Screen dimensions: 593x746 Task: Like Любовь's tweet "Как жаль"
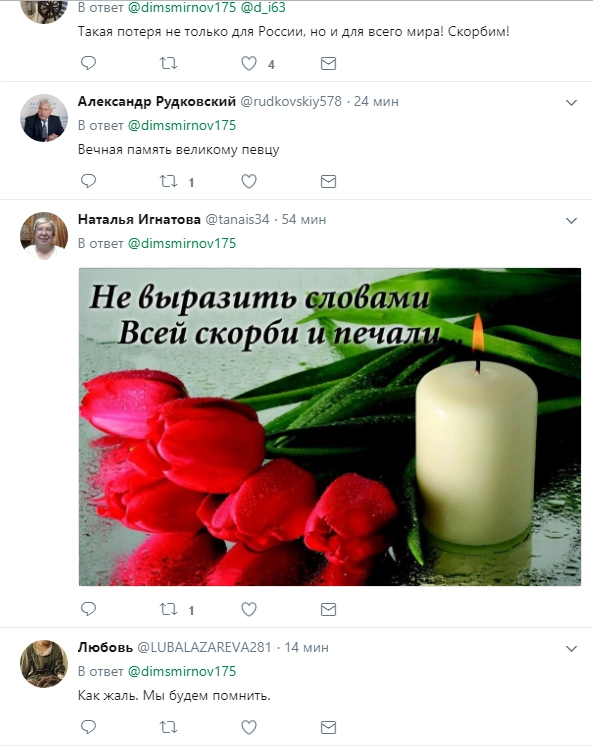(x=249, y=727)
